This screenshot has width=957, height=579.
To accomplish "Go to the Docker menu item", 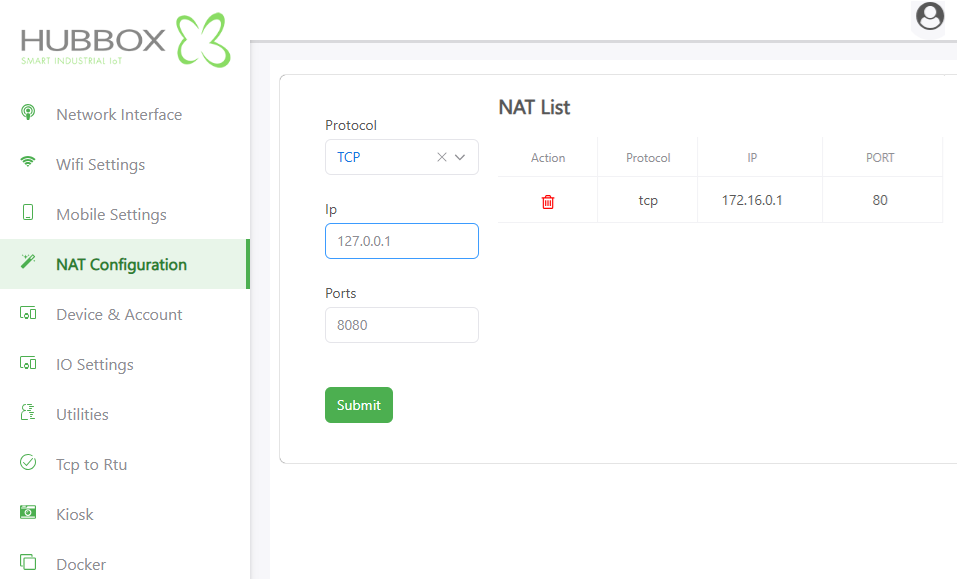I will (81, 564).
